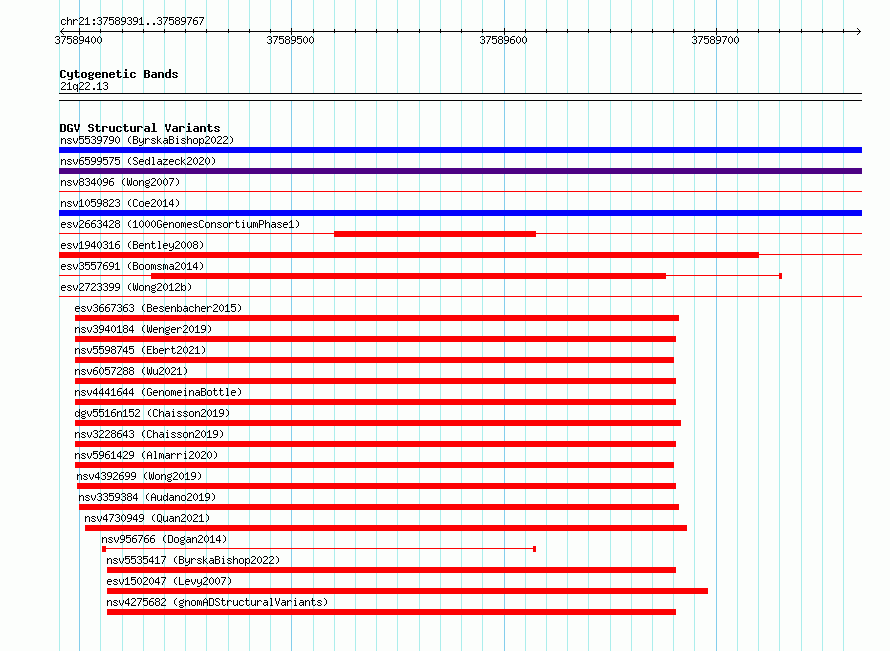Click the nsv3940184 Wenger2019 red bar
This screenshot has width=890, height=651.
[375, 339]
